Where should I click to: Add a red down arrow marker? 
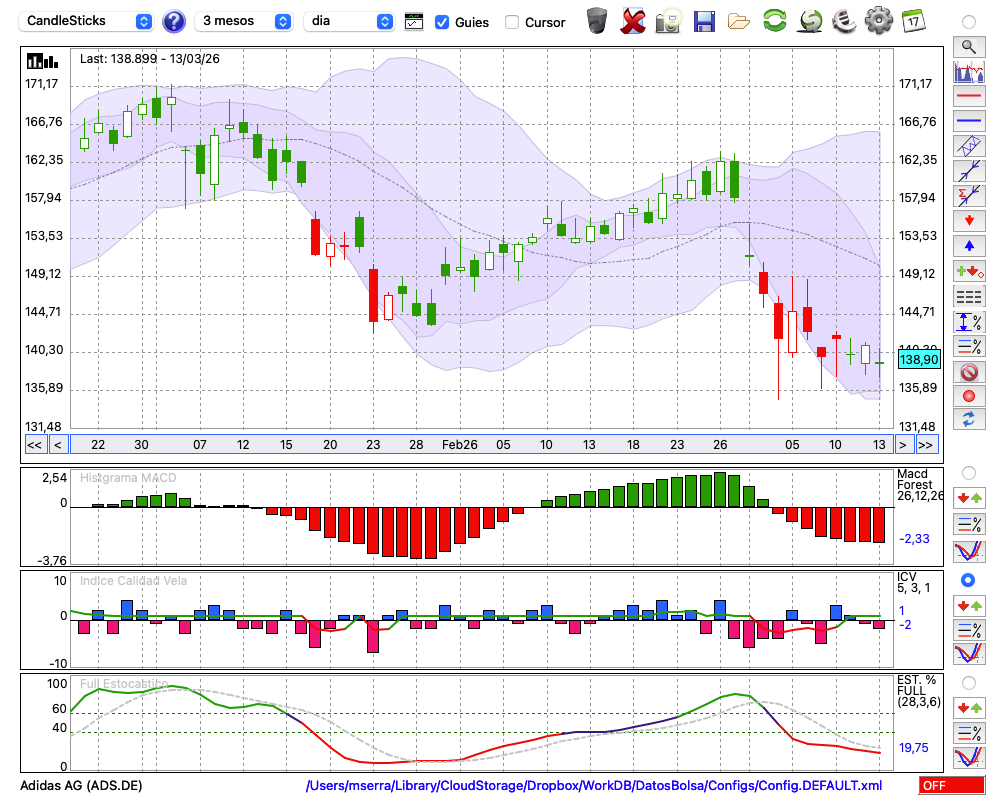pos(969,221)
